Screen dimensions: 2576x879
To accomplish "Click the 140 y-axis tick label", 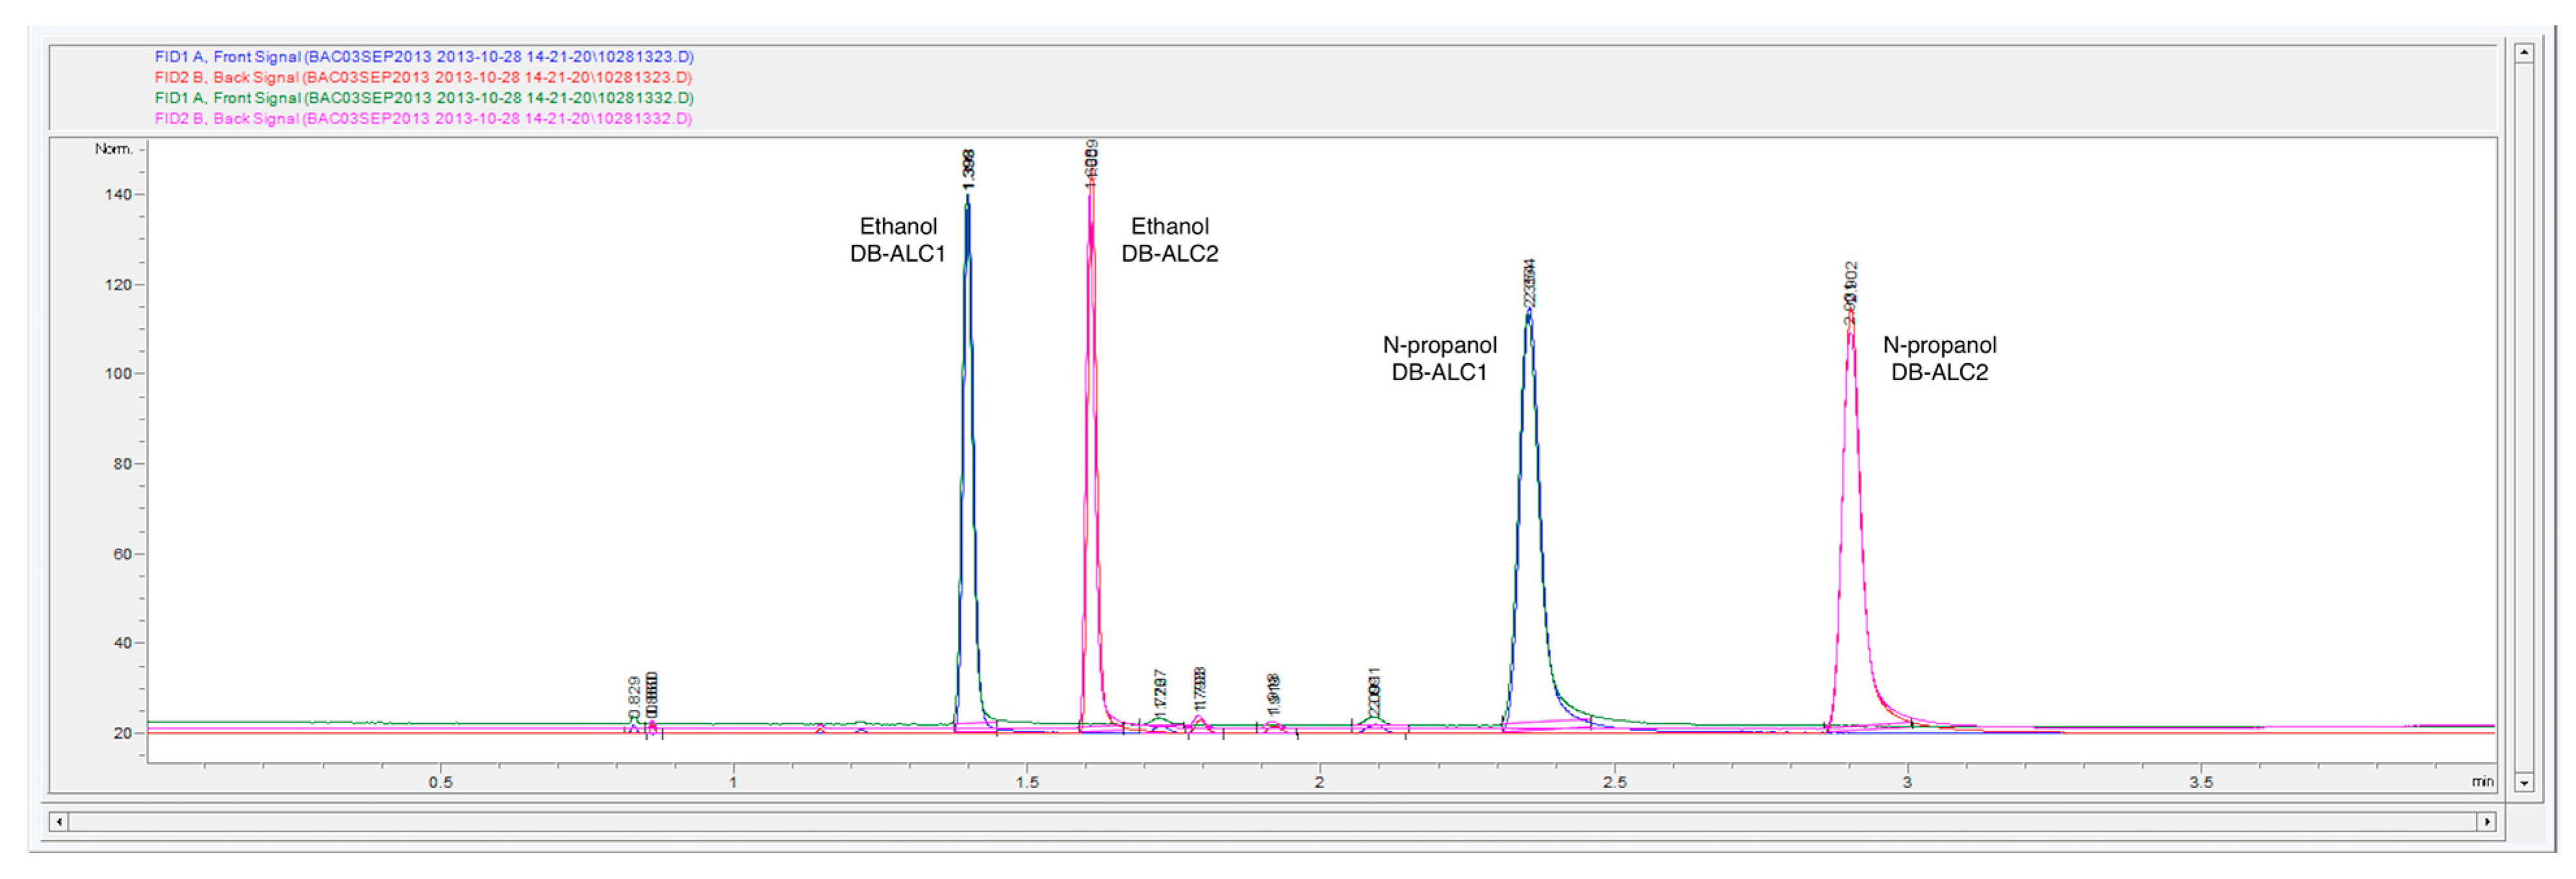I will [x=118, y=195].
